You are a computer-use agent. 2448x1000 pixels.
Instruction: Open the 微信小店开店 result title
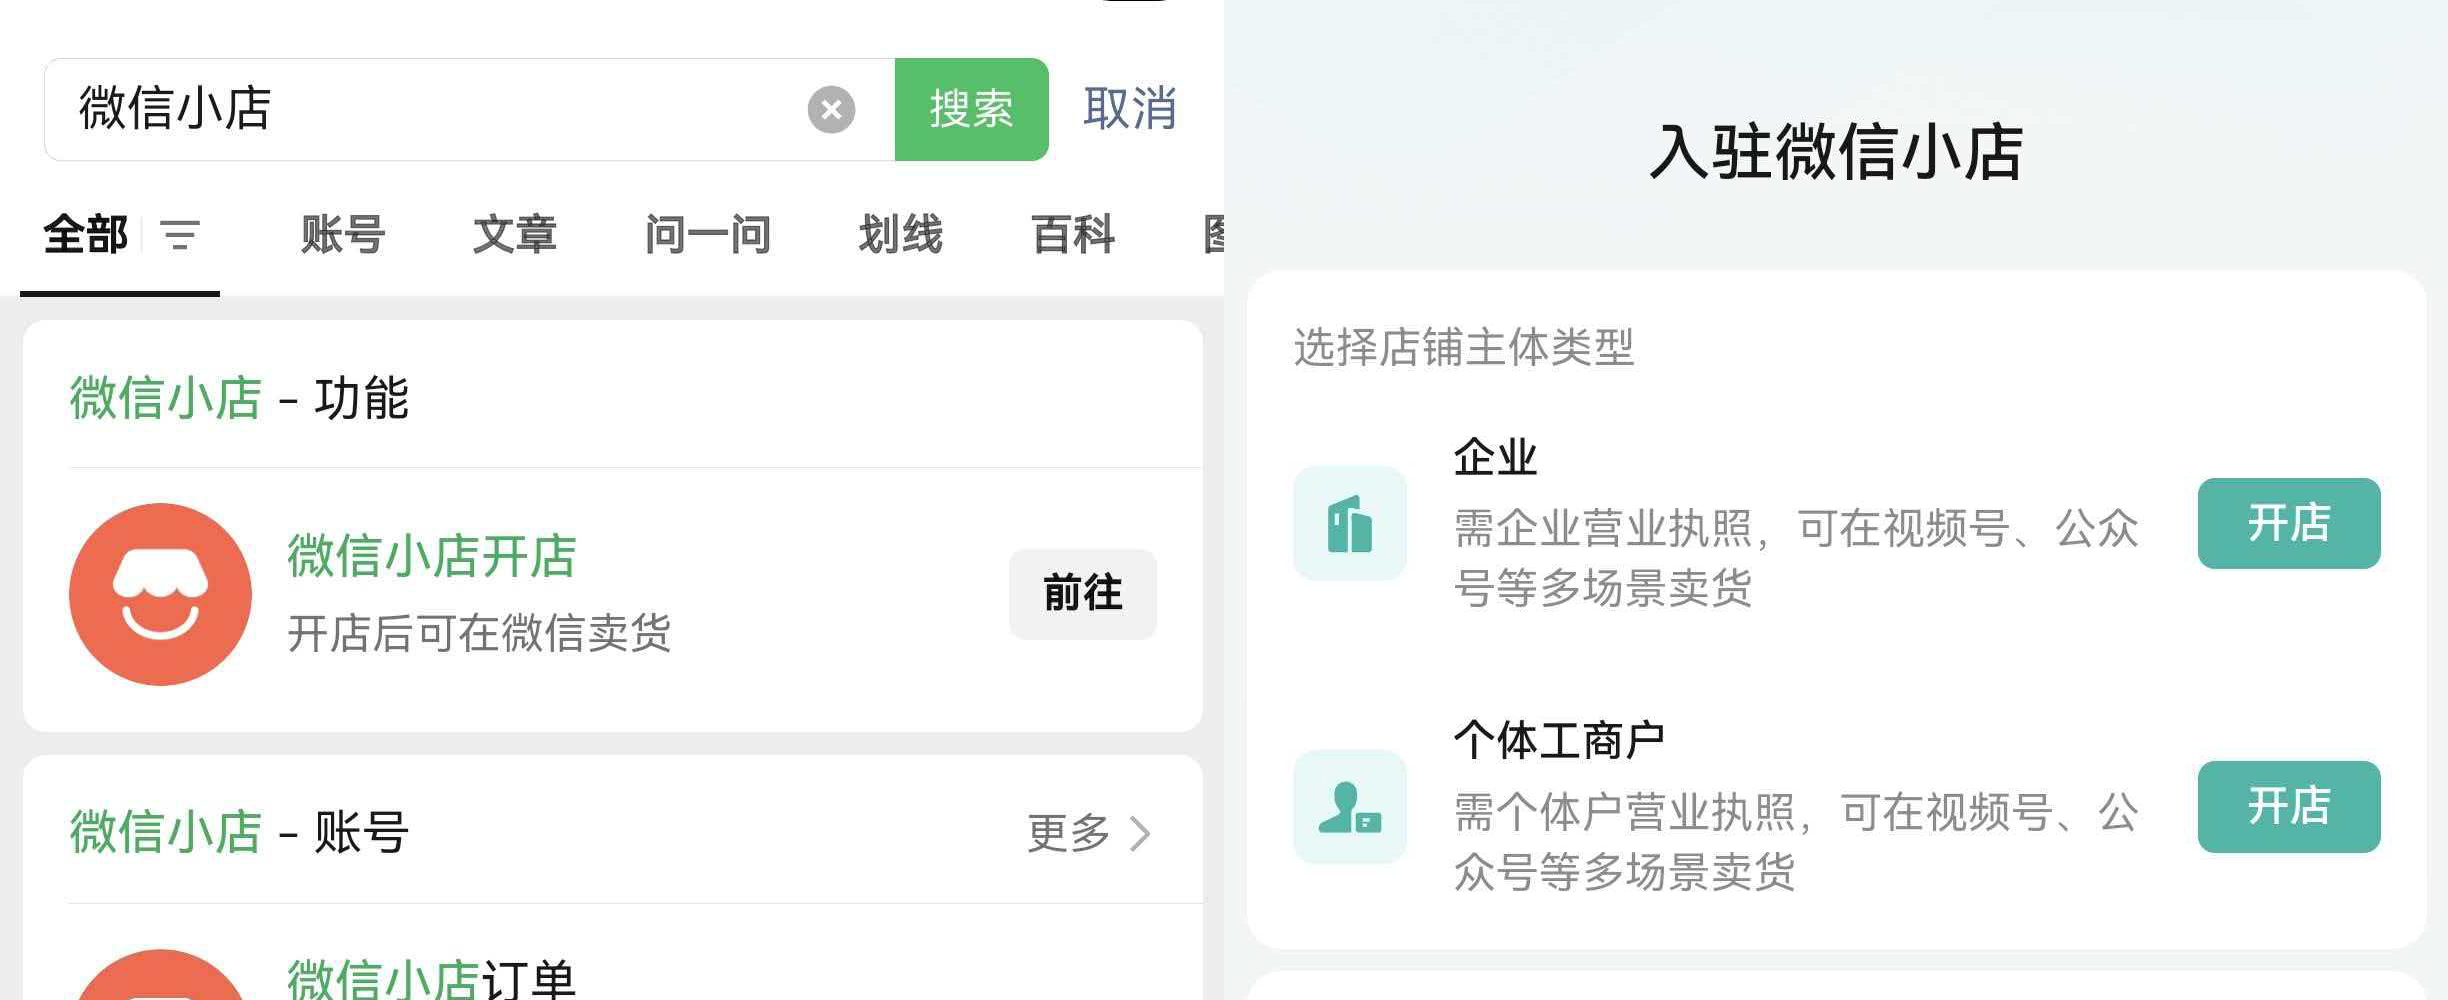(x=431, y=556)
